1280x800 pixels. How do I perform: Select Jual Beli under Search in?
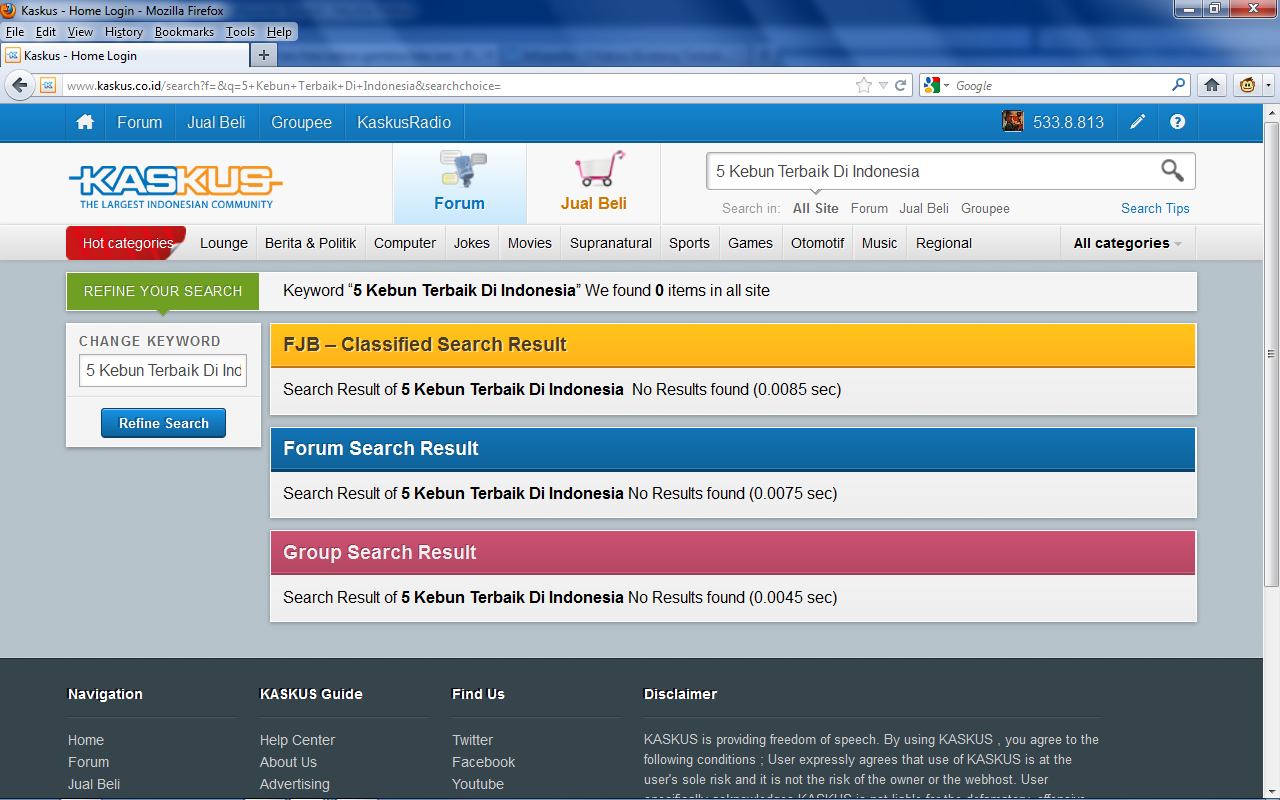(x=924, y=208)
